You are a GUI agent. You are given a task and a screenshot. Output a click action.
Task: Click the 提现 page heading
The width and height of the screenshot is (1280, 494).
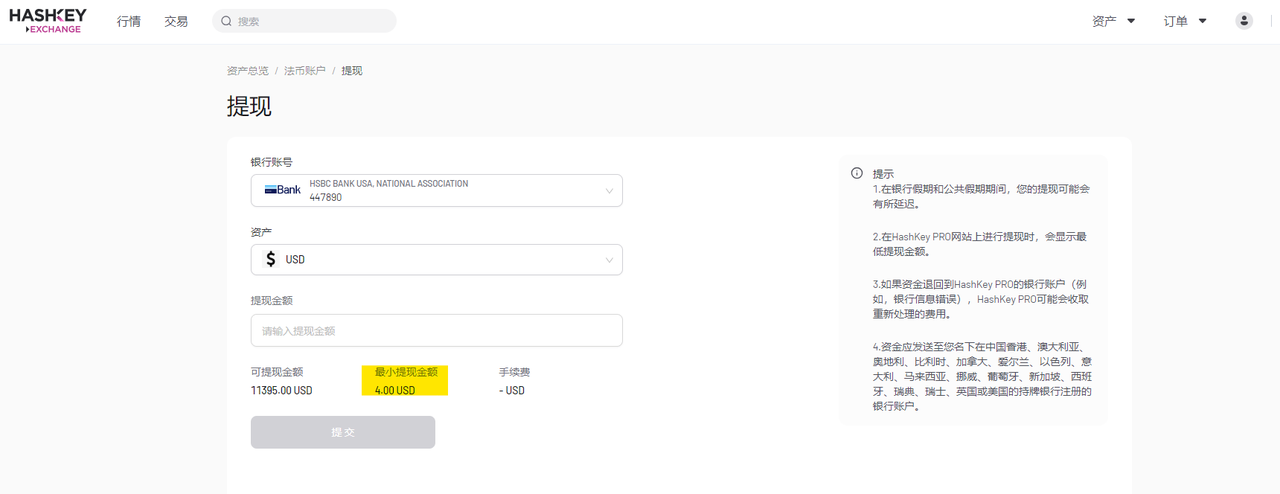[x=250, y=106]
